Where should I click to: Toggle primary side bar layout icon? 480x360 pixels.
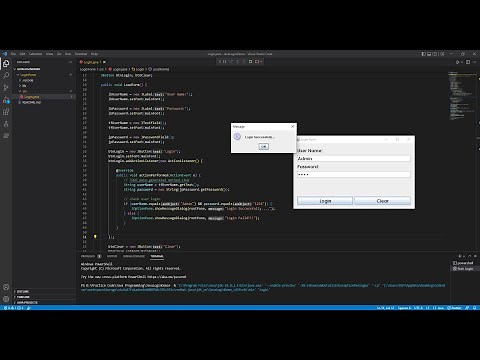click(424, 54)
